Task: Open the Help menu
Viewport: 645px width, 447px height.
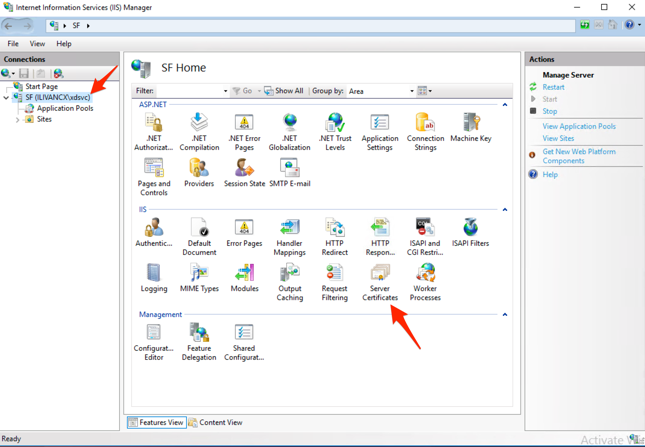Action: coord(64,44)
